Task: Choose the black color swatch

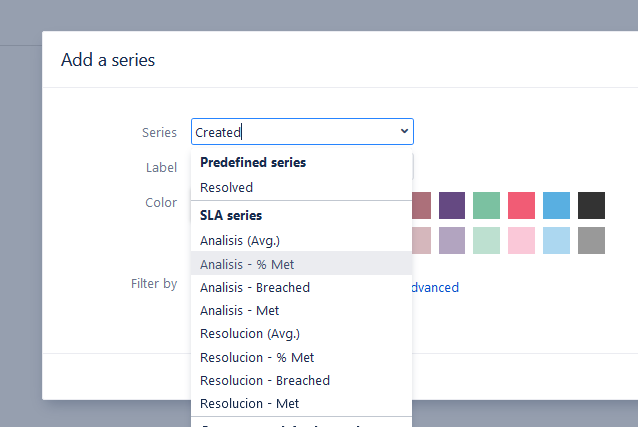Action: (x=591, y=205)
